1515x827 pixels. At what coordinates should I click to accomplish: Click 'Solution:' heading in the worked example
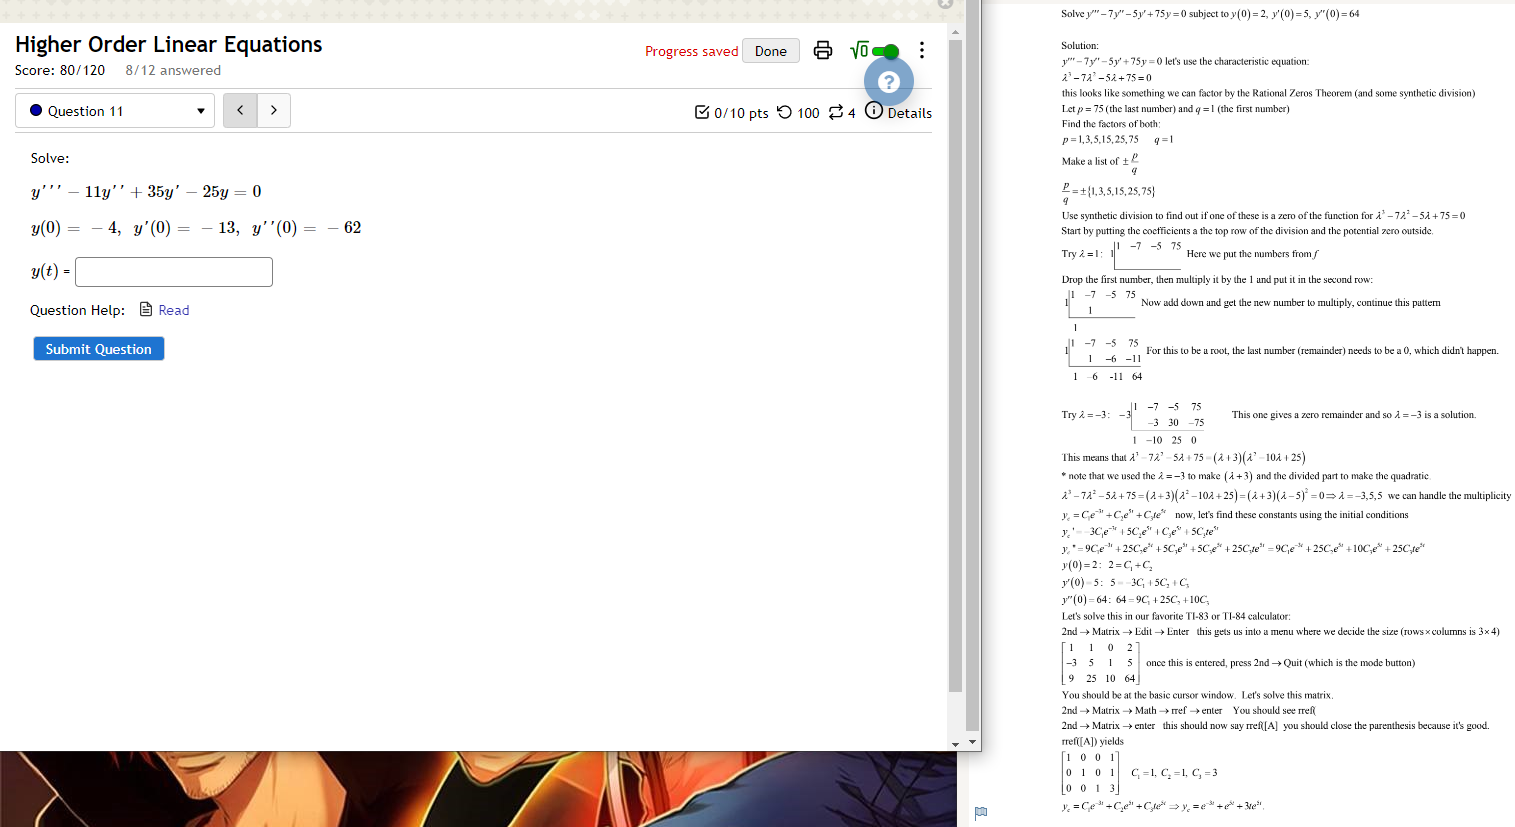(x=1080, y=46)
